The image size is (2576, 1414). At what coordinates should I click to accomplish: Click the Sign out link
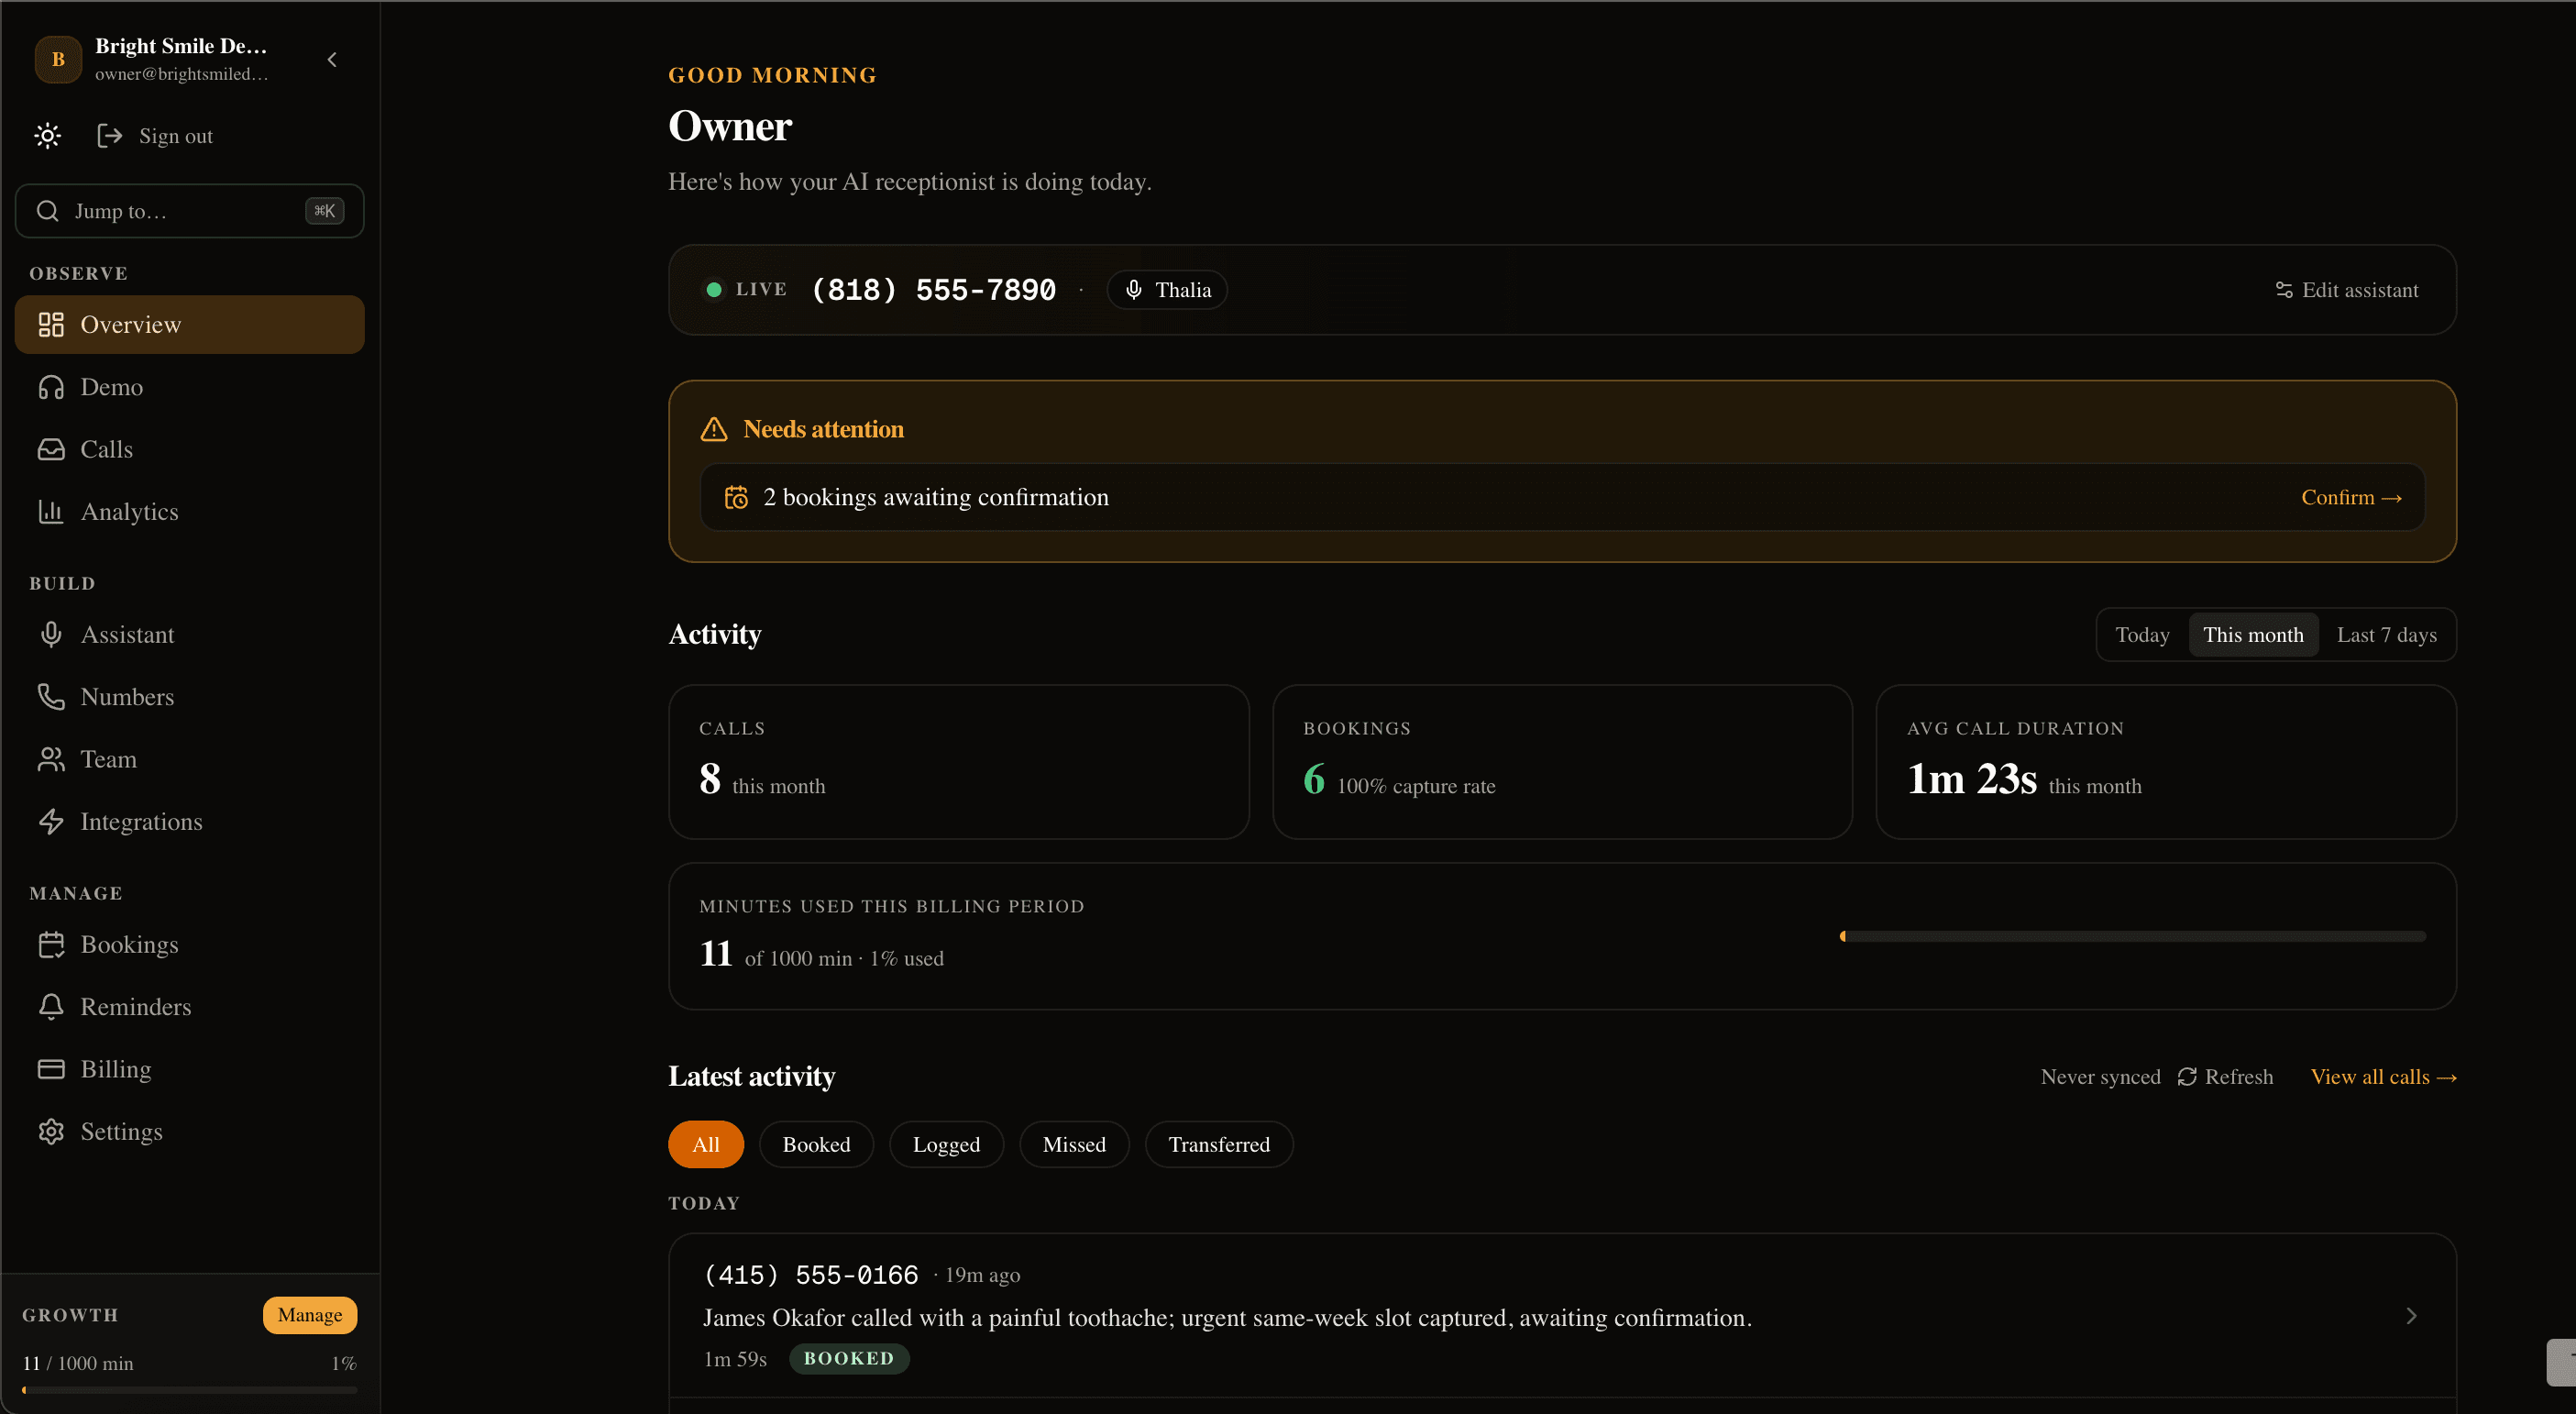175,136
